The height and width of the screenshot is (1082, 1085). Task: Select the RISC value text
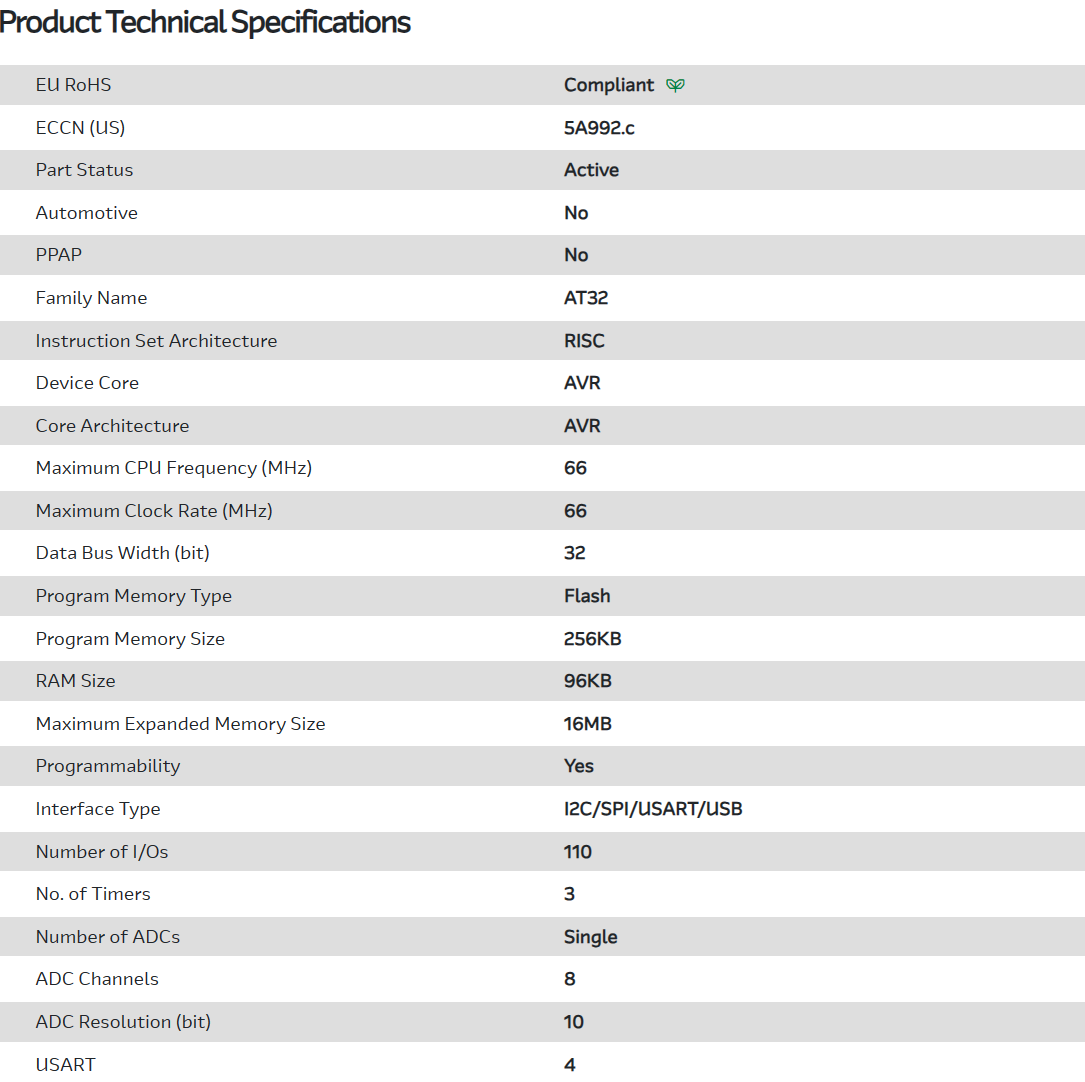click(584, 341)
